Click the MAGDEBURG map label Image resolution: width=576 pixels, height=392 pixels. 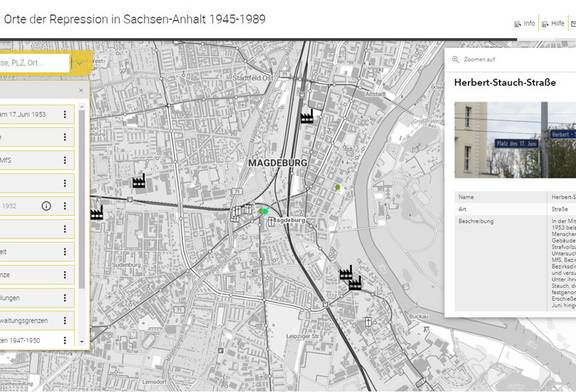coord(278,163)
